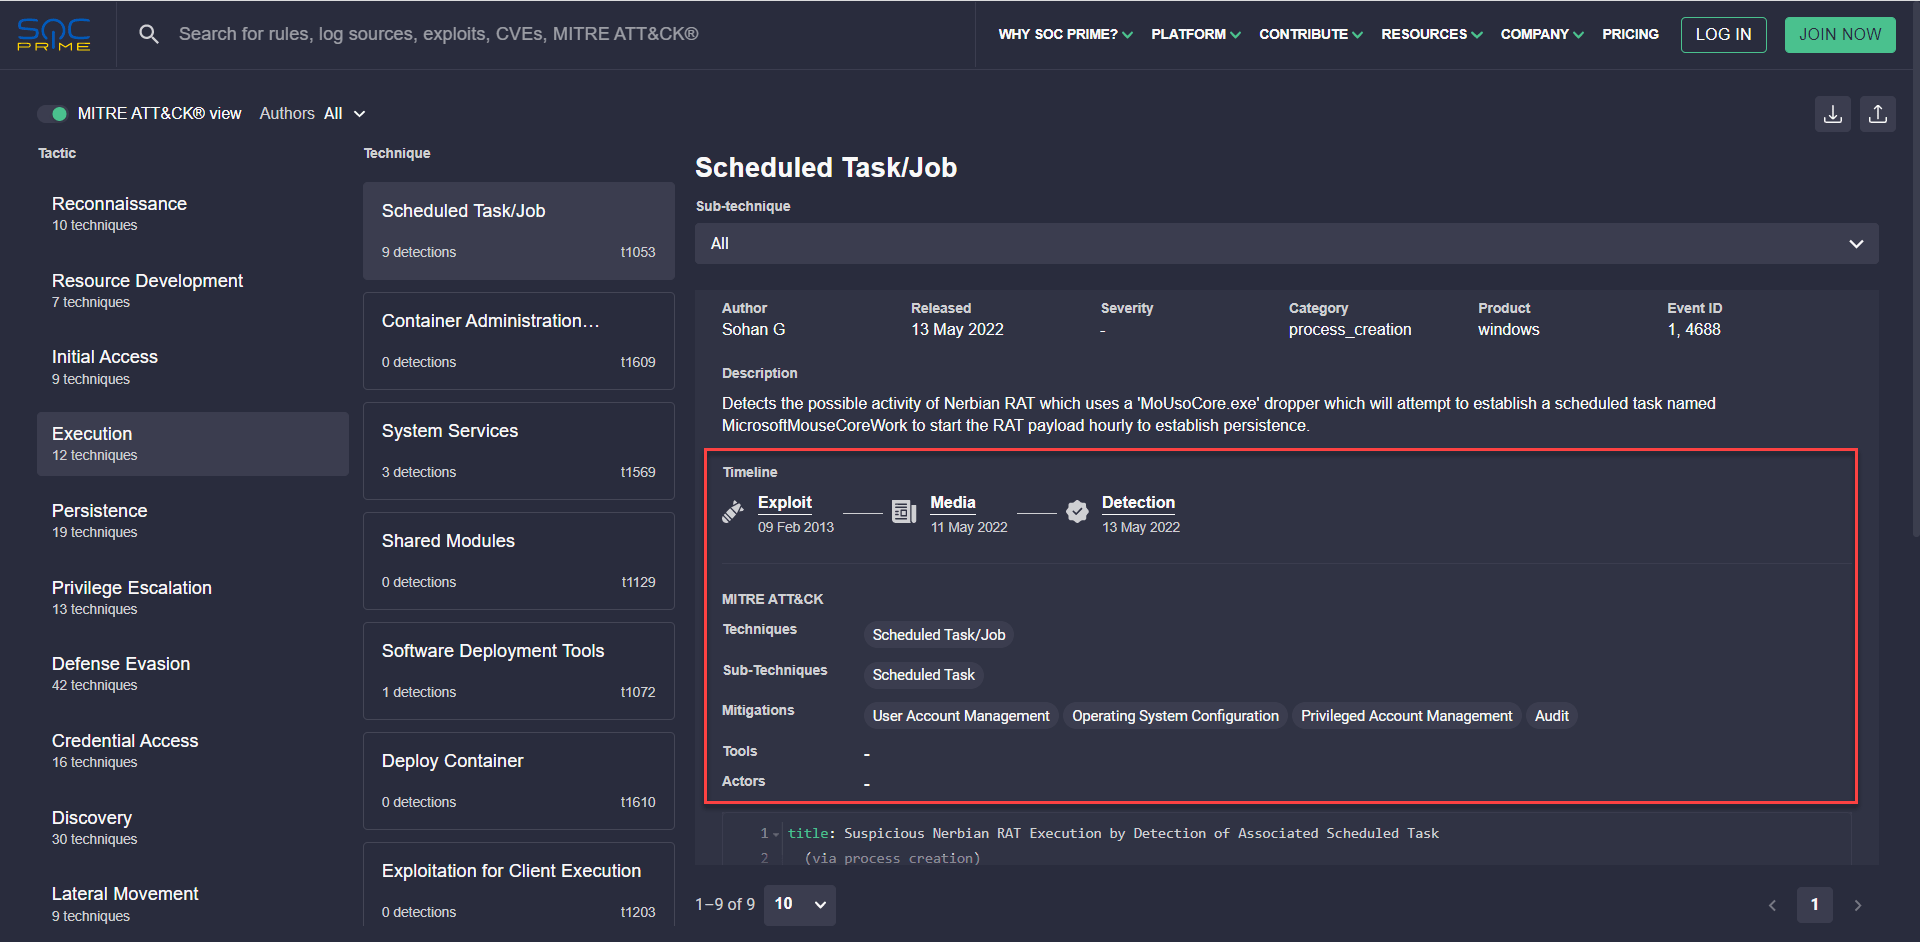Open the Container Administration technique card
This screenshot has width=1920, height=942.
coord(519,341)
